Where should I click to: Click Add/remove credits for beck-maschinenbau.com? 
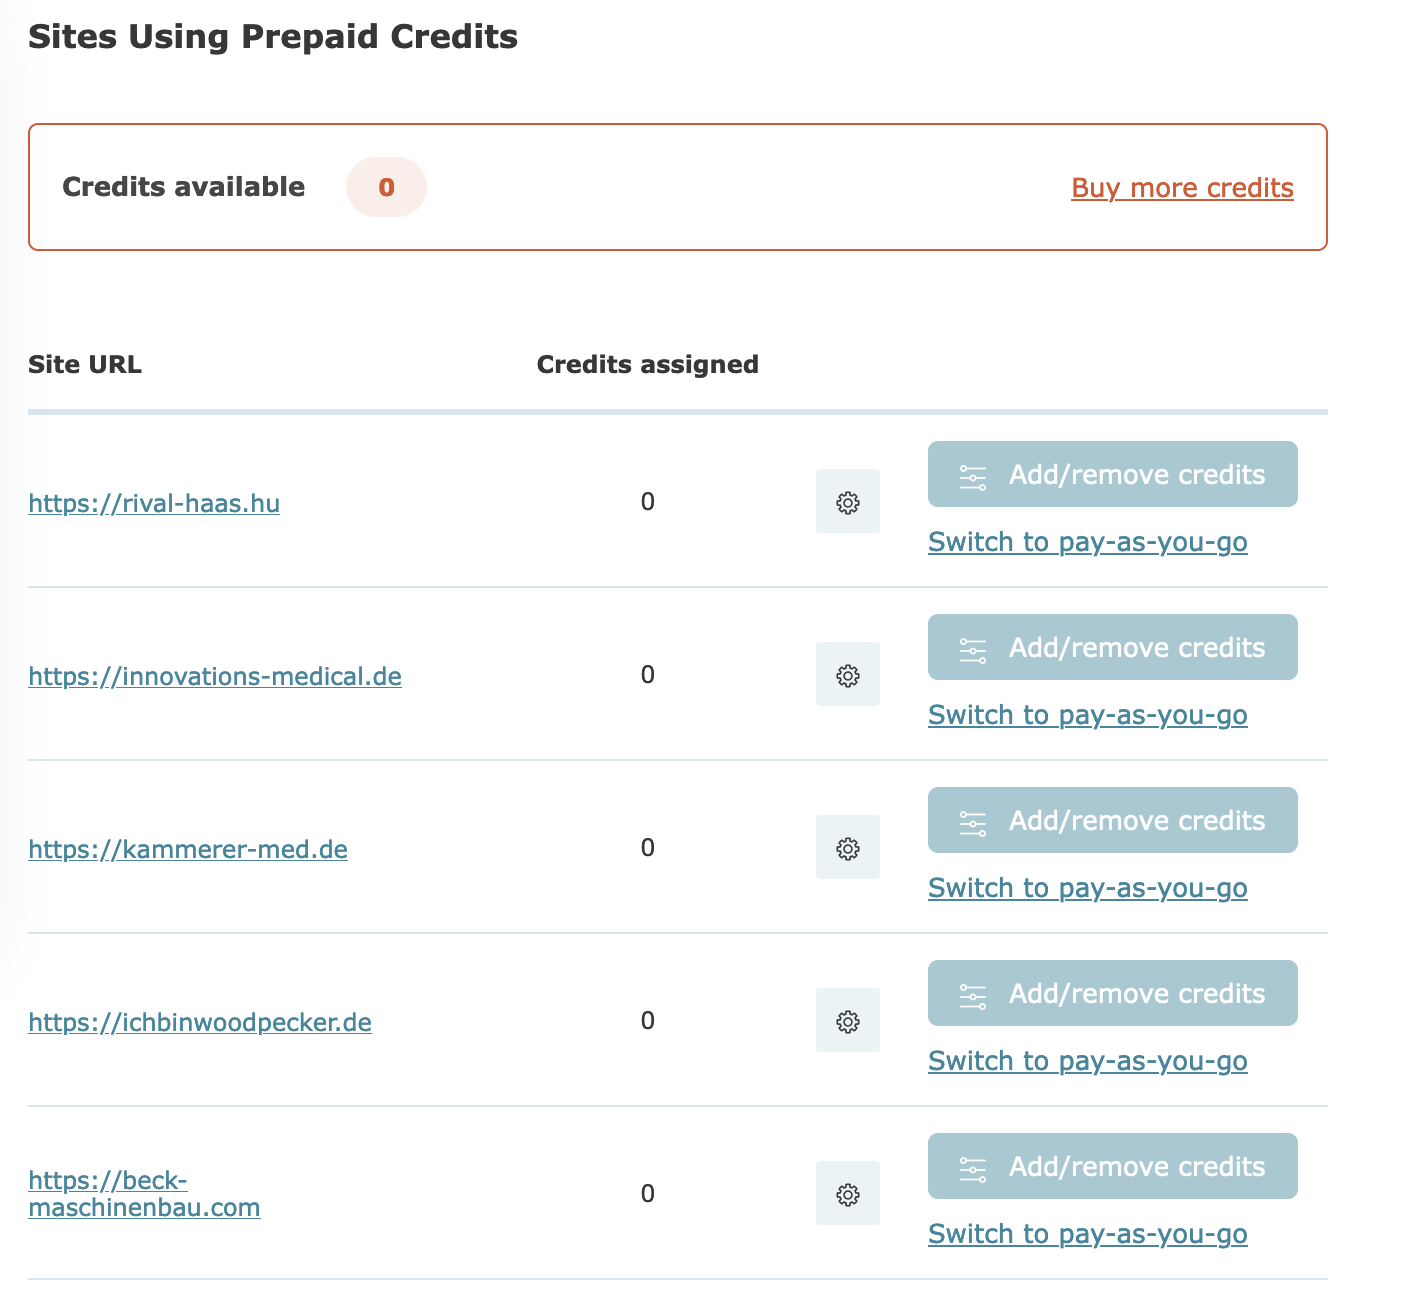click(1112, 1166)
